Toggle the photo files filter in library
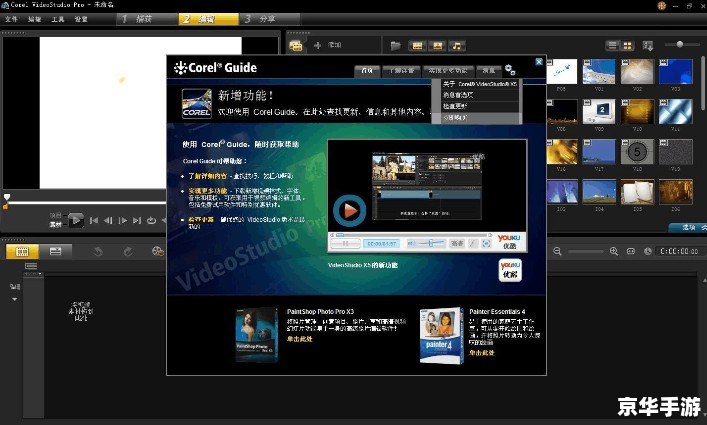Screen dimensions: 707x425 pyautogui.click(x=436, y=45)
